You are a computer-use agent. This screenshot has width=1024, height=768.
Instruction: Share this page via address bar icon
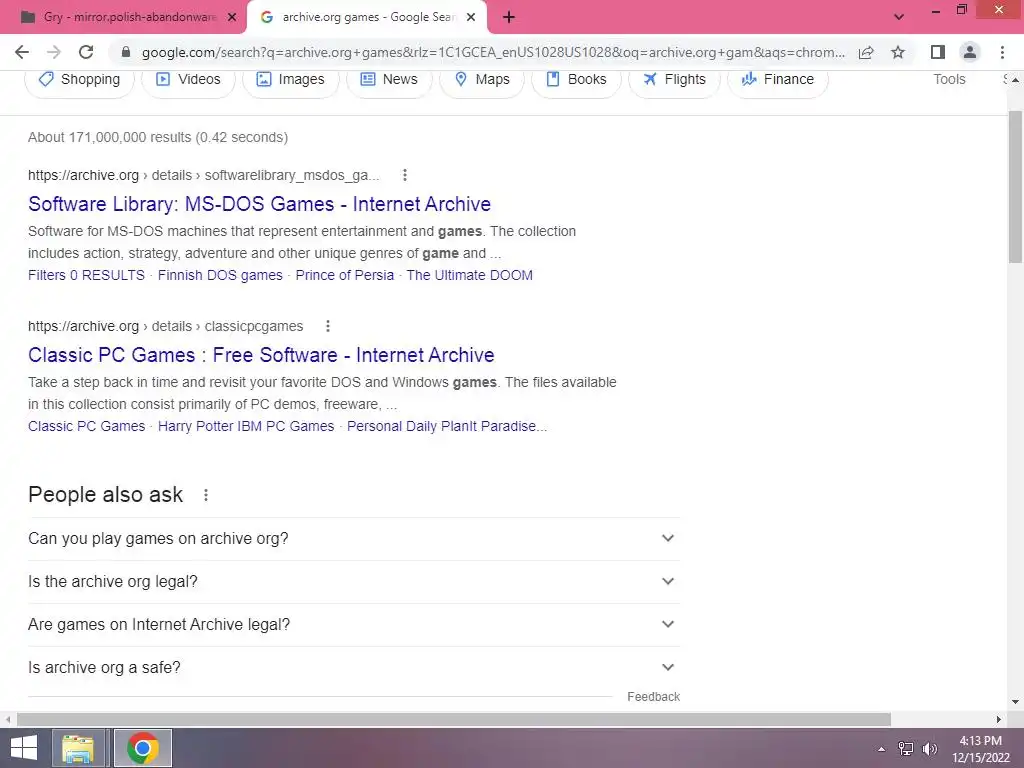(866, 52)
